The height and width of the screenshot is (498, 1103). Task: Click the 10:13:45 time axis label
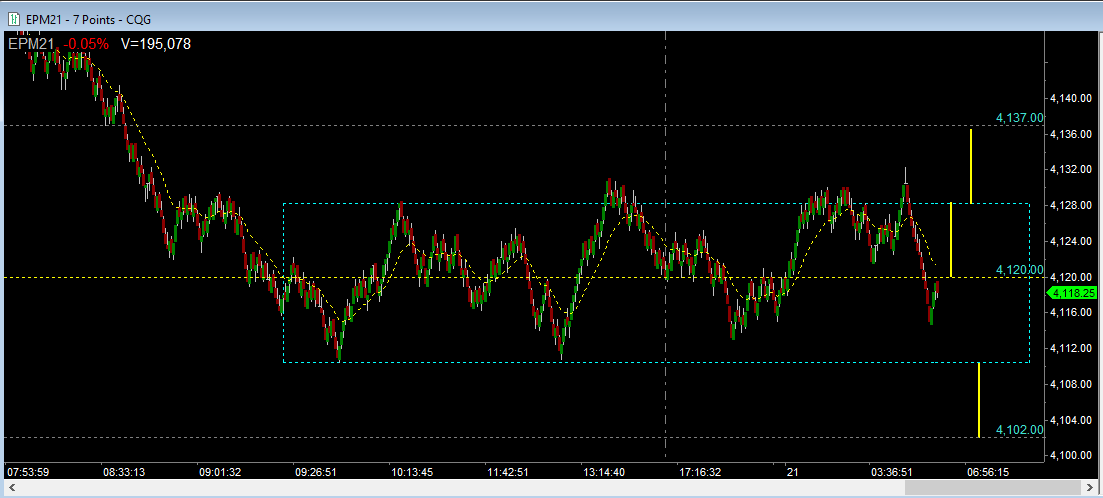412,471
